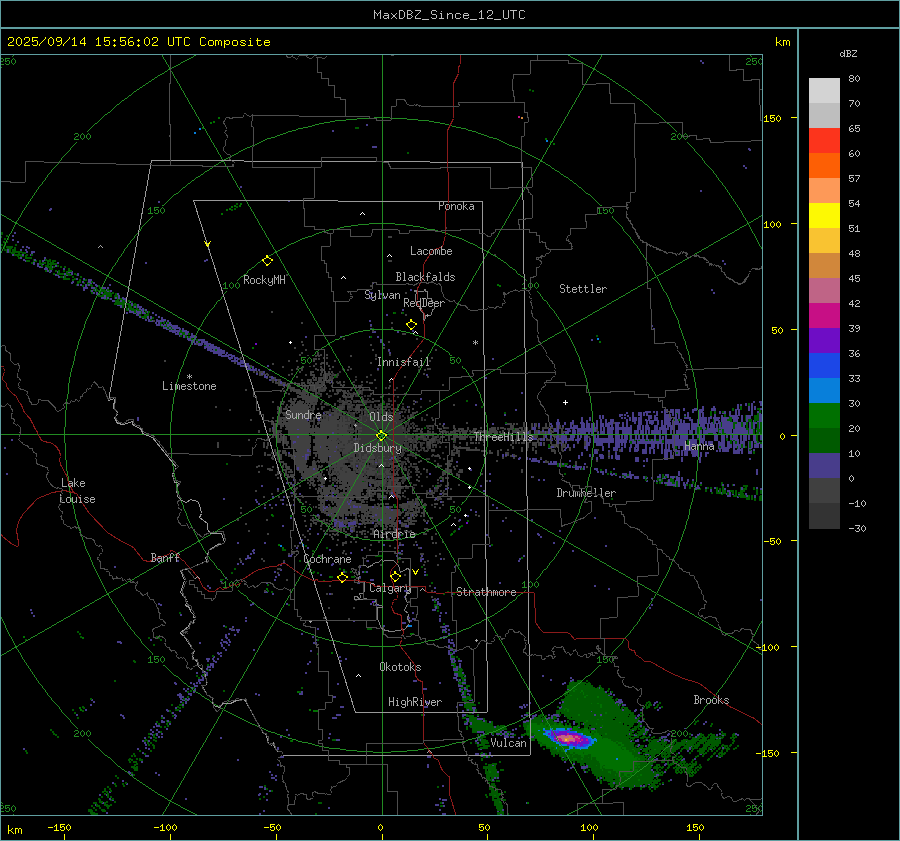Click the timestamp 2025/09/14 15:56:02 UTC Composite
Viewport: 900px width, 841px height.
139,42
